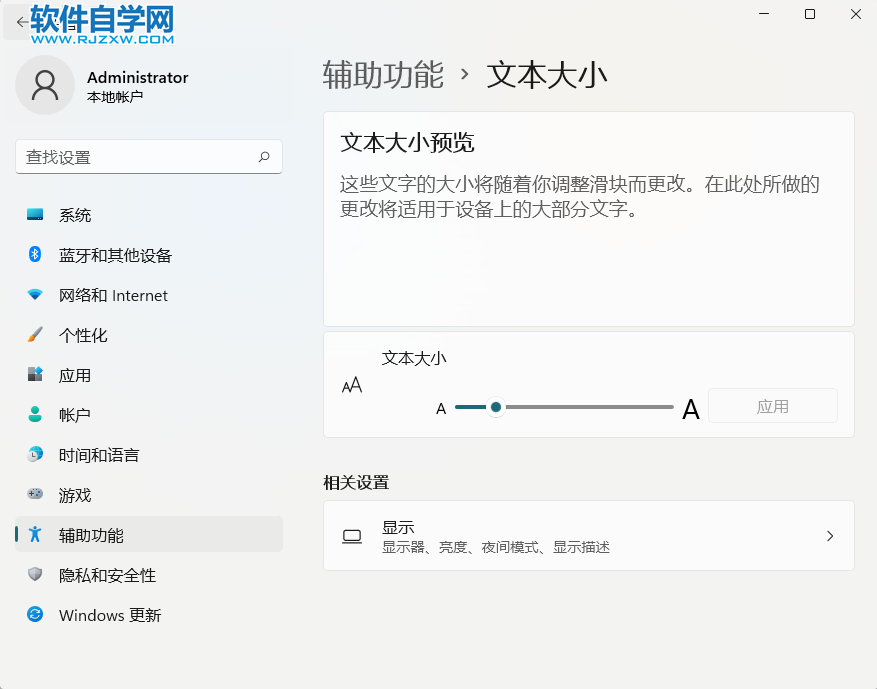Image resolution: width=877 pixels, height=689 pixels.
Task: Go to 辅助功能 breadcrumb link
Action: 383,75
